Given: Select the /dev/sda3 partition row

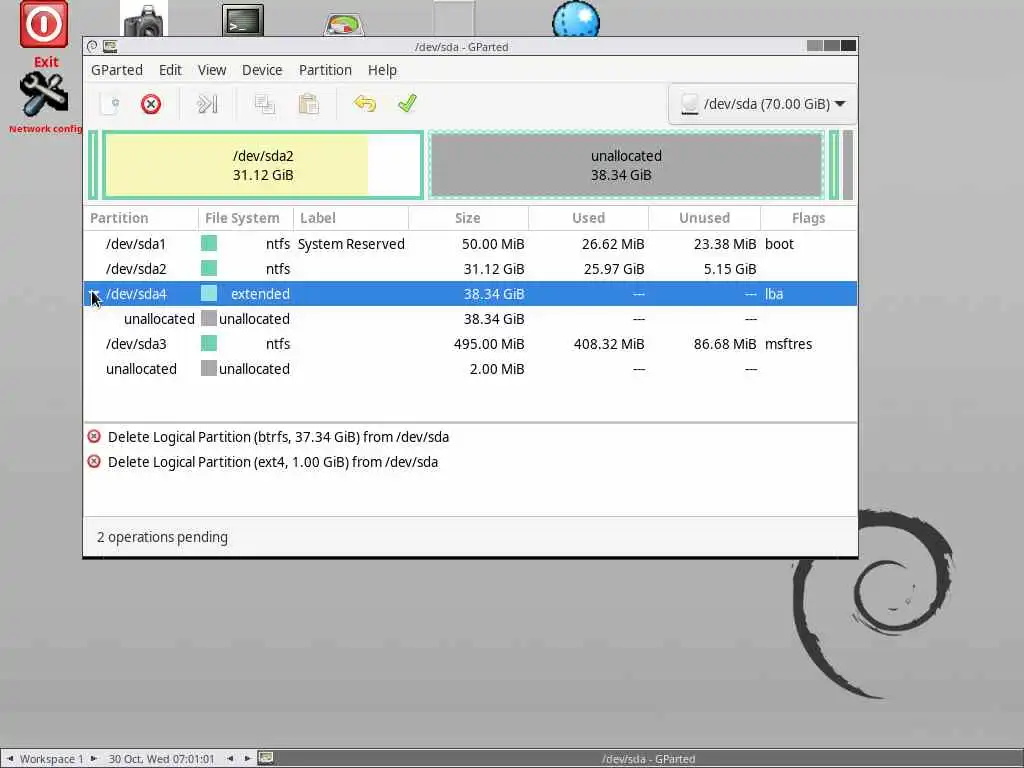Looking at the screenshot, I should coord(470,344).
